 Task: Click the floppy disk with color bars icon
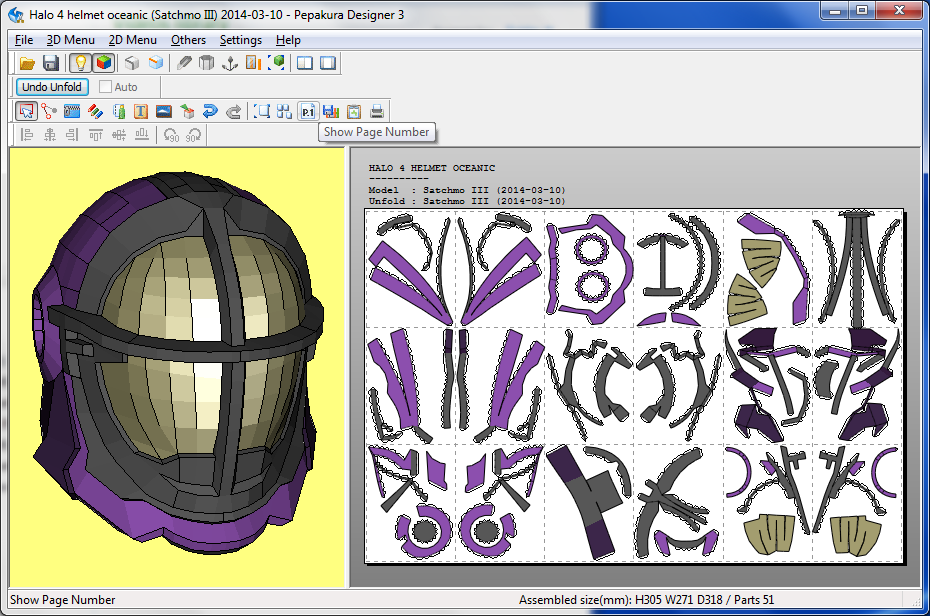coord(331,111)
